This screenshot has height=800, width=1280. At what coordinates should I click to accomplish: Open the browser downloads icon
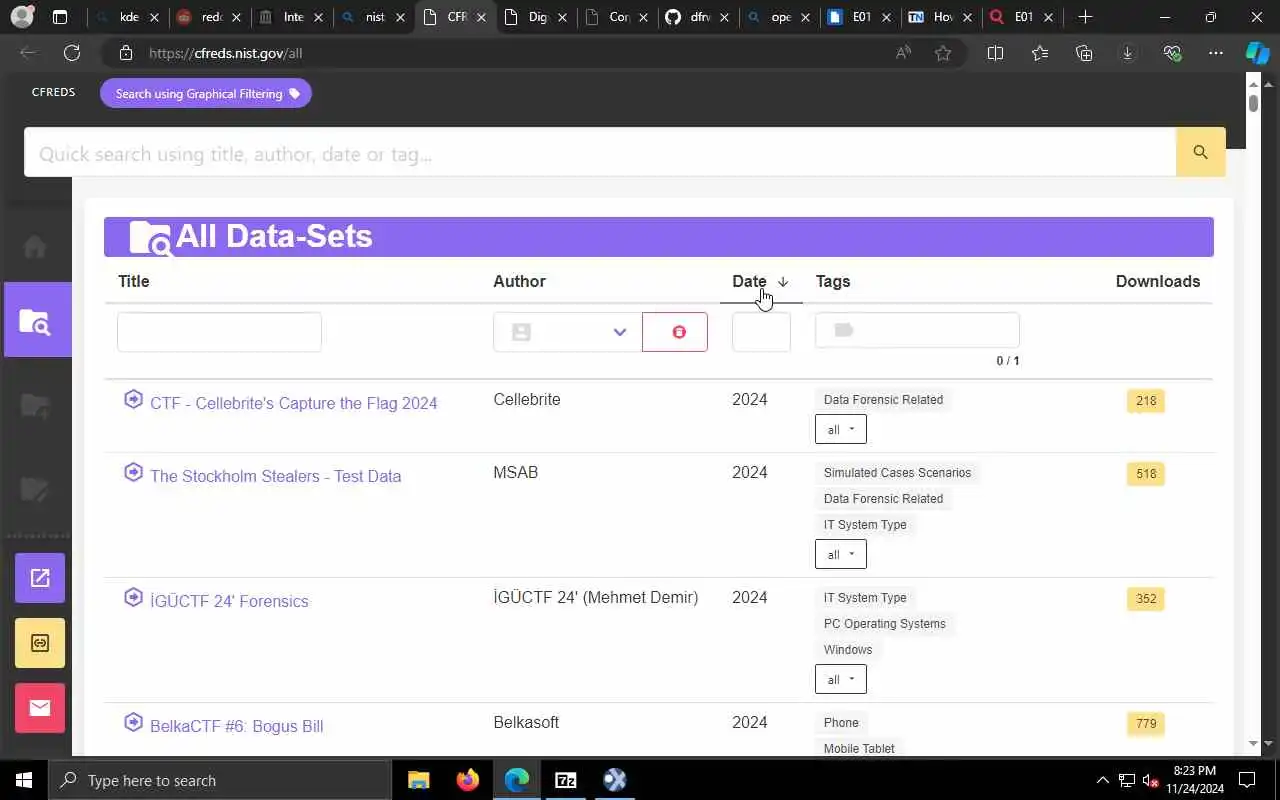point(1128,53)
